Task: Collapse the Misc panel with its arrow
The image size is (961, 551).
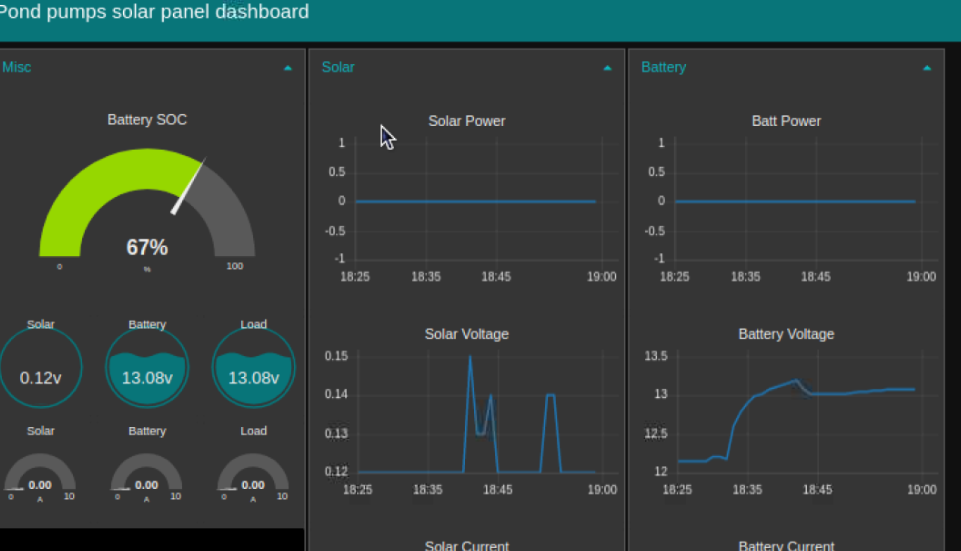Action: (288, 68)
